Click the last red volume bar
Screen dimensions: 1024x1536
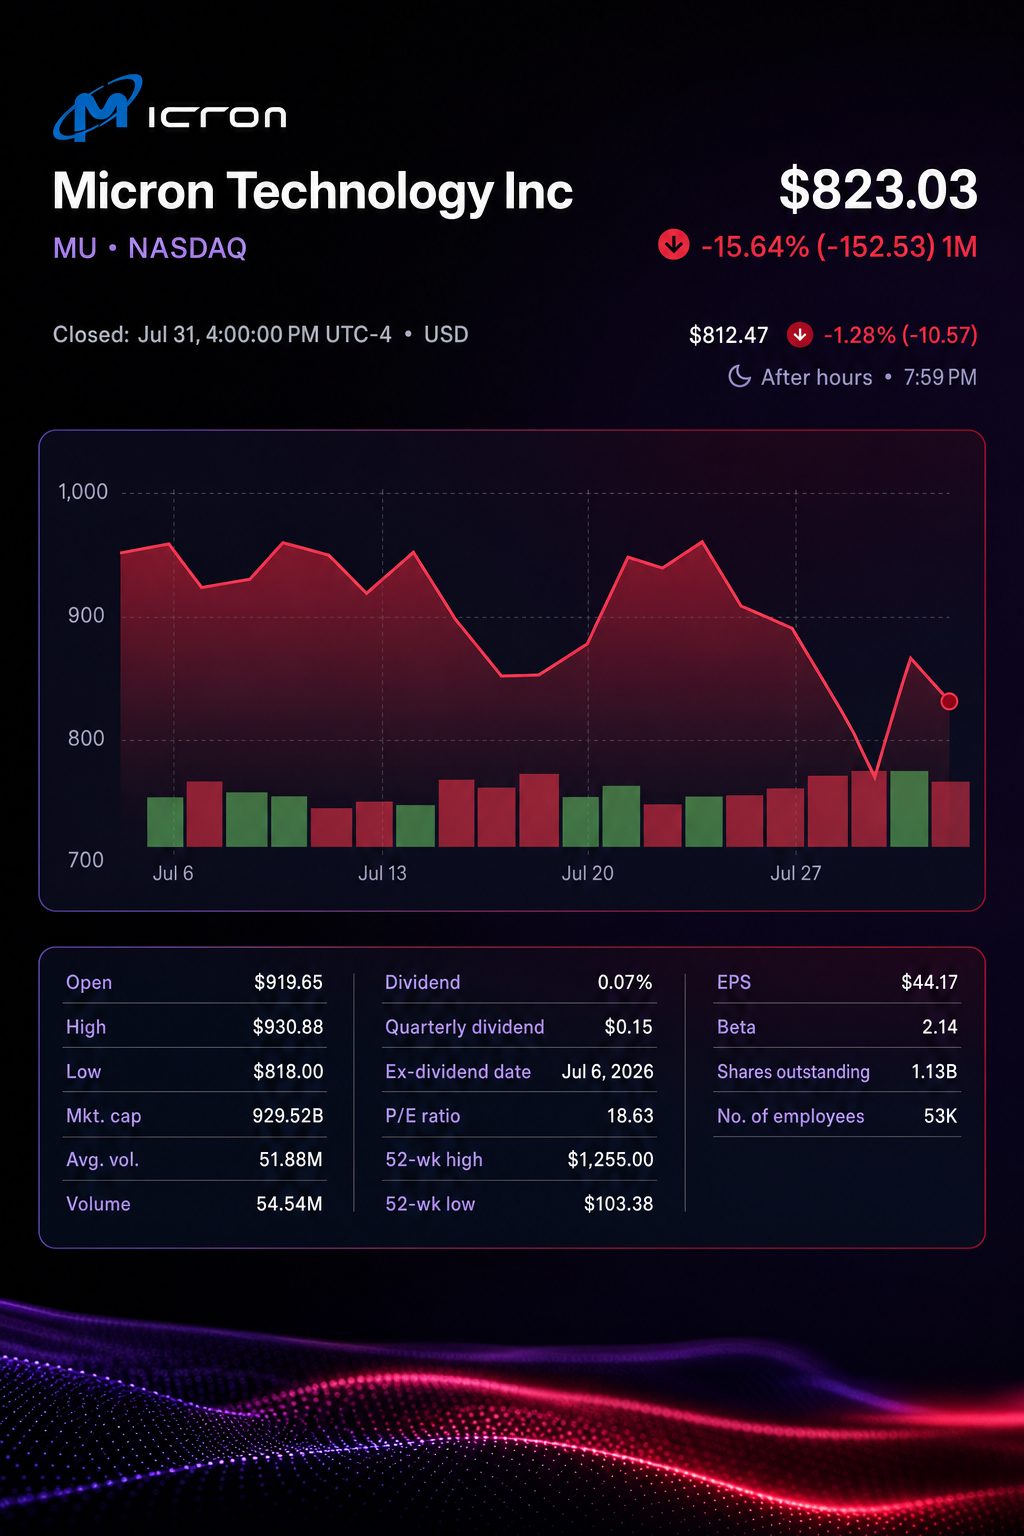pyautogui.click(x=950, y=814)
